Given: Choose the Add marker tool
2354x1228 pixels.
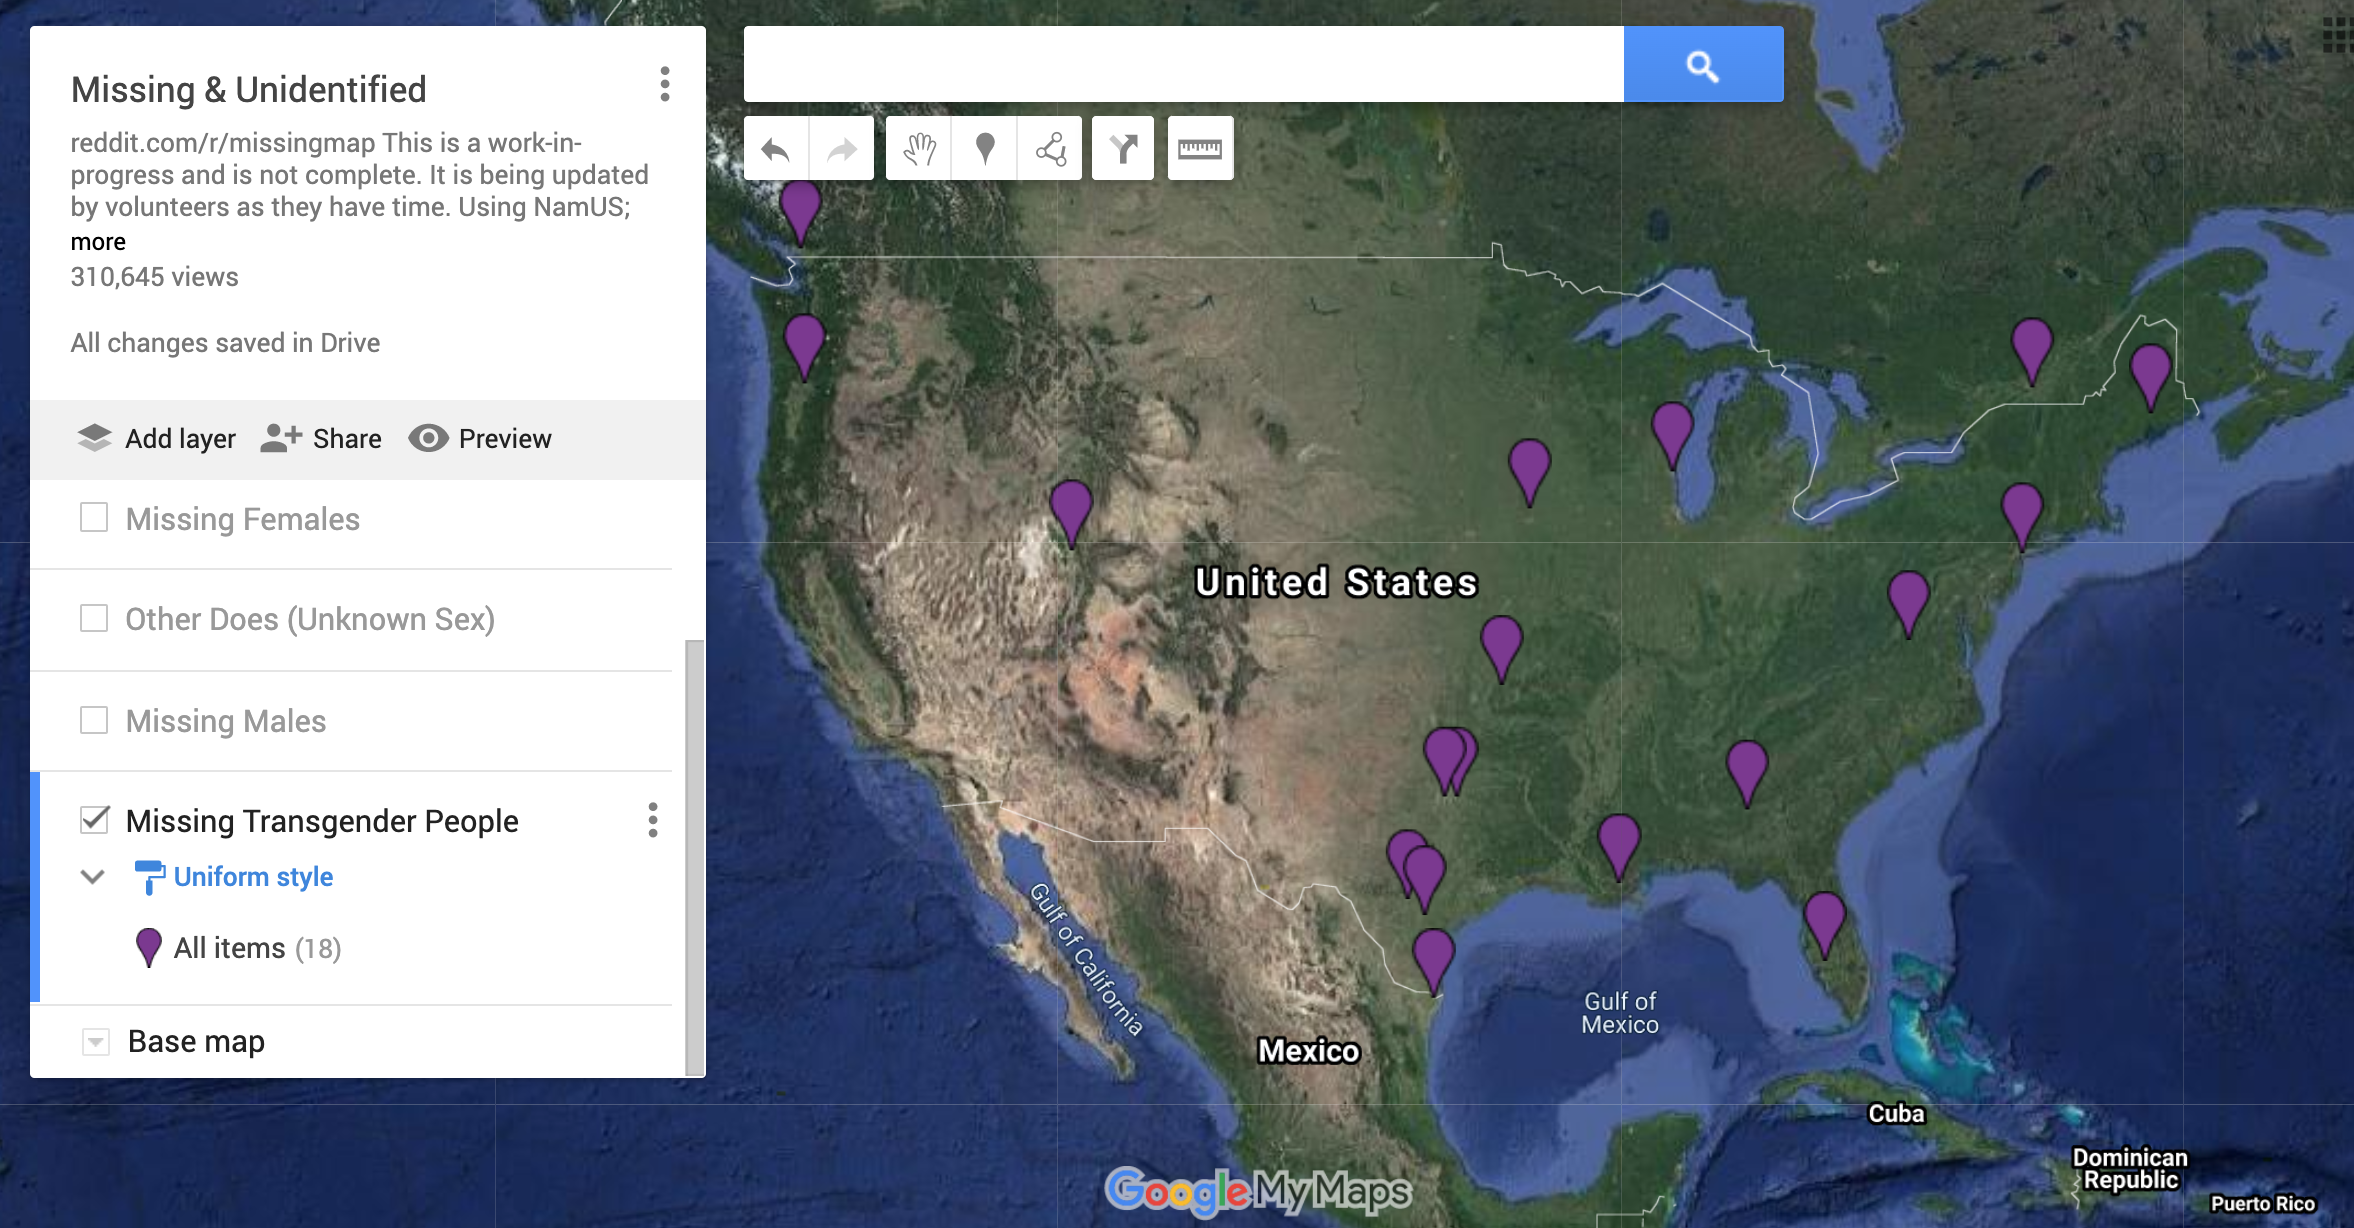Looking at the screenshot, I should [x=985, y=149].
